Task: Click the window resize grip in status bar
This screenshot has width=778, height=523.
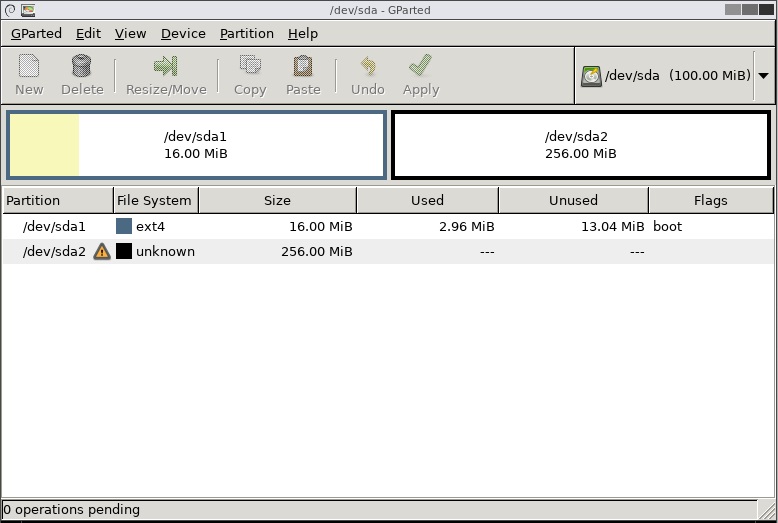Action: pyautogui.click(x=768, y=510)
